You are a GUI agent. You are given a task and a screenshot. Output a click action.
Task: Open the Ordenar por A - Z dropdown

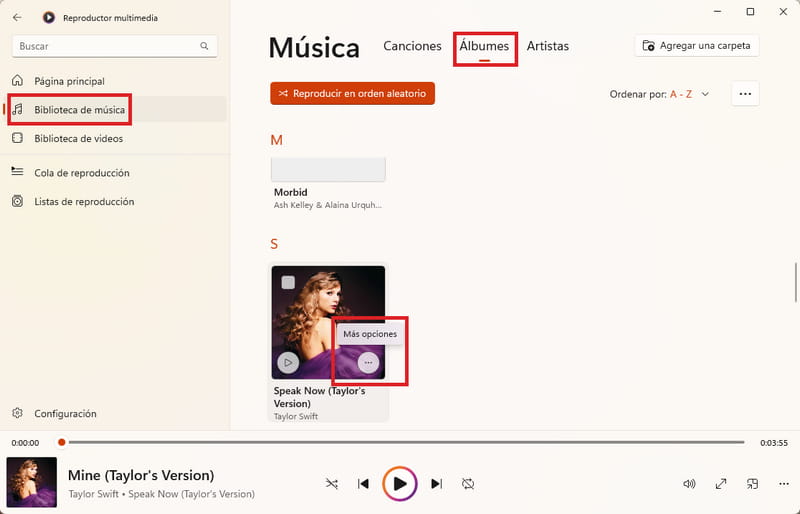659,94
